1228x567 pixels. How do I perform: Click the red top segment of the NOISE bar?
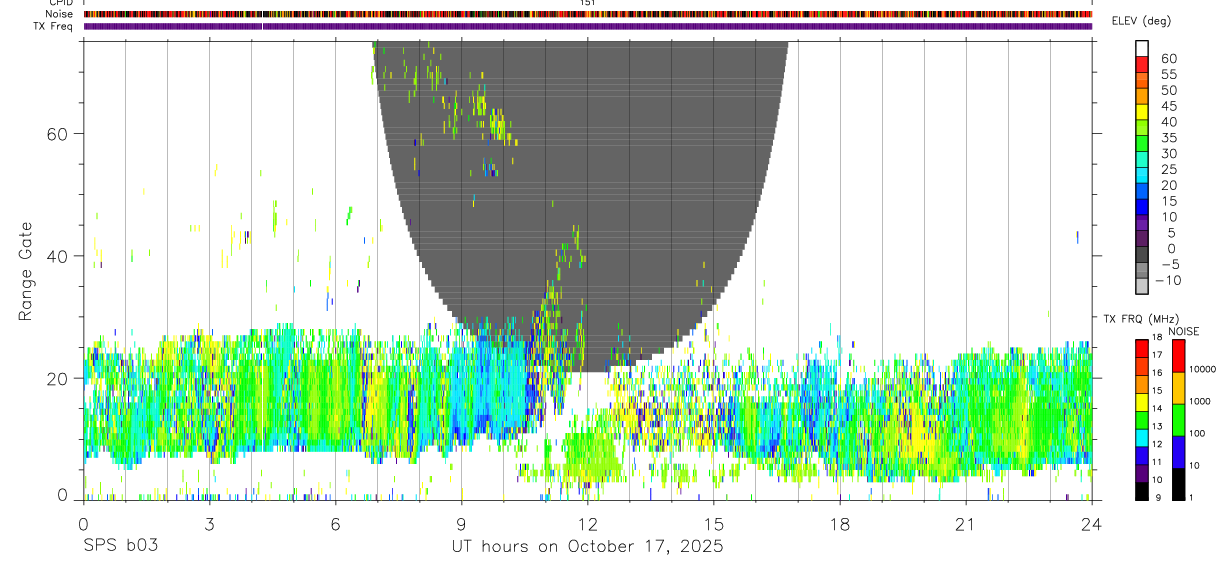point(1178,356)
